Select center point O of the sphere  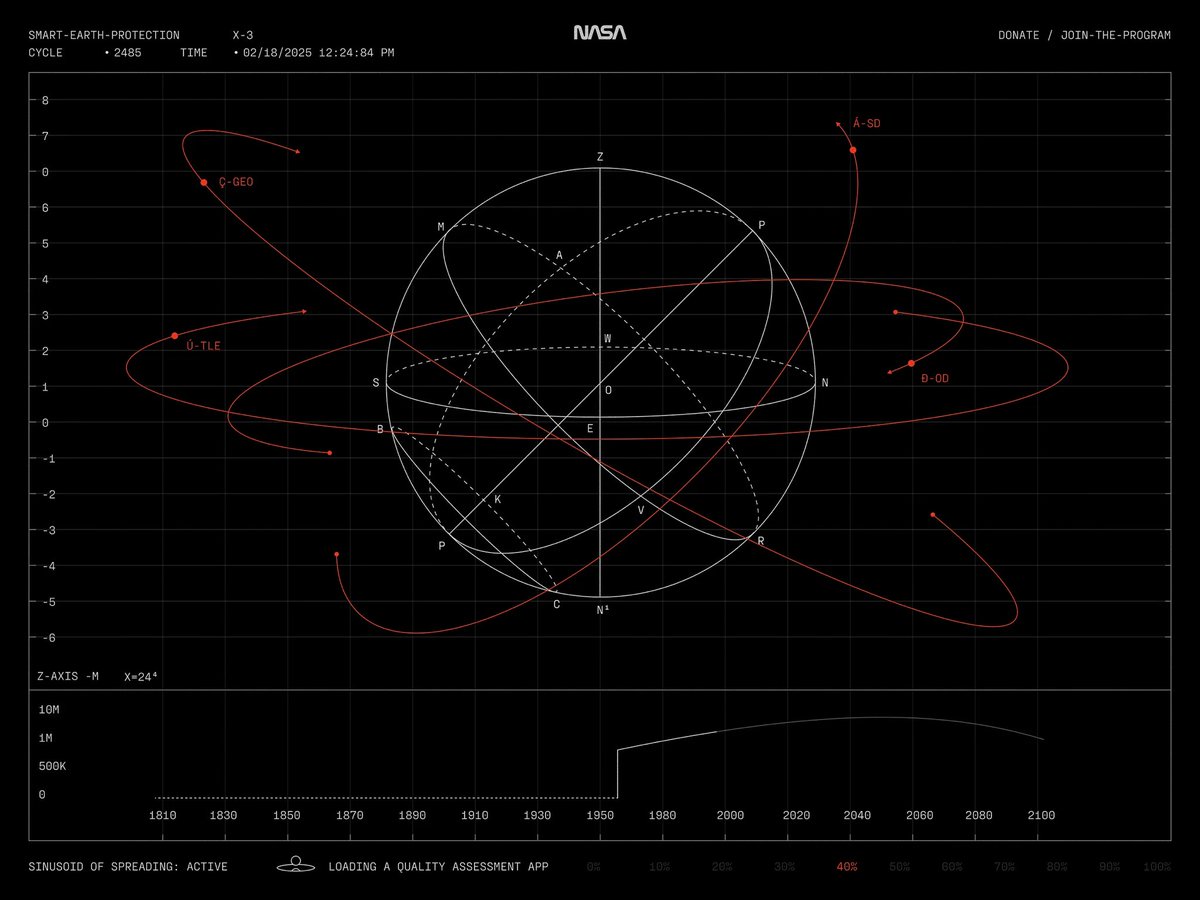point(608,391)
